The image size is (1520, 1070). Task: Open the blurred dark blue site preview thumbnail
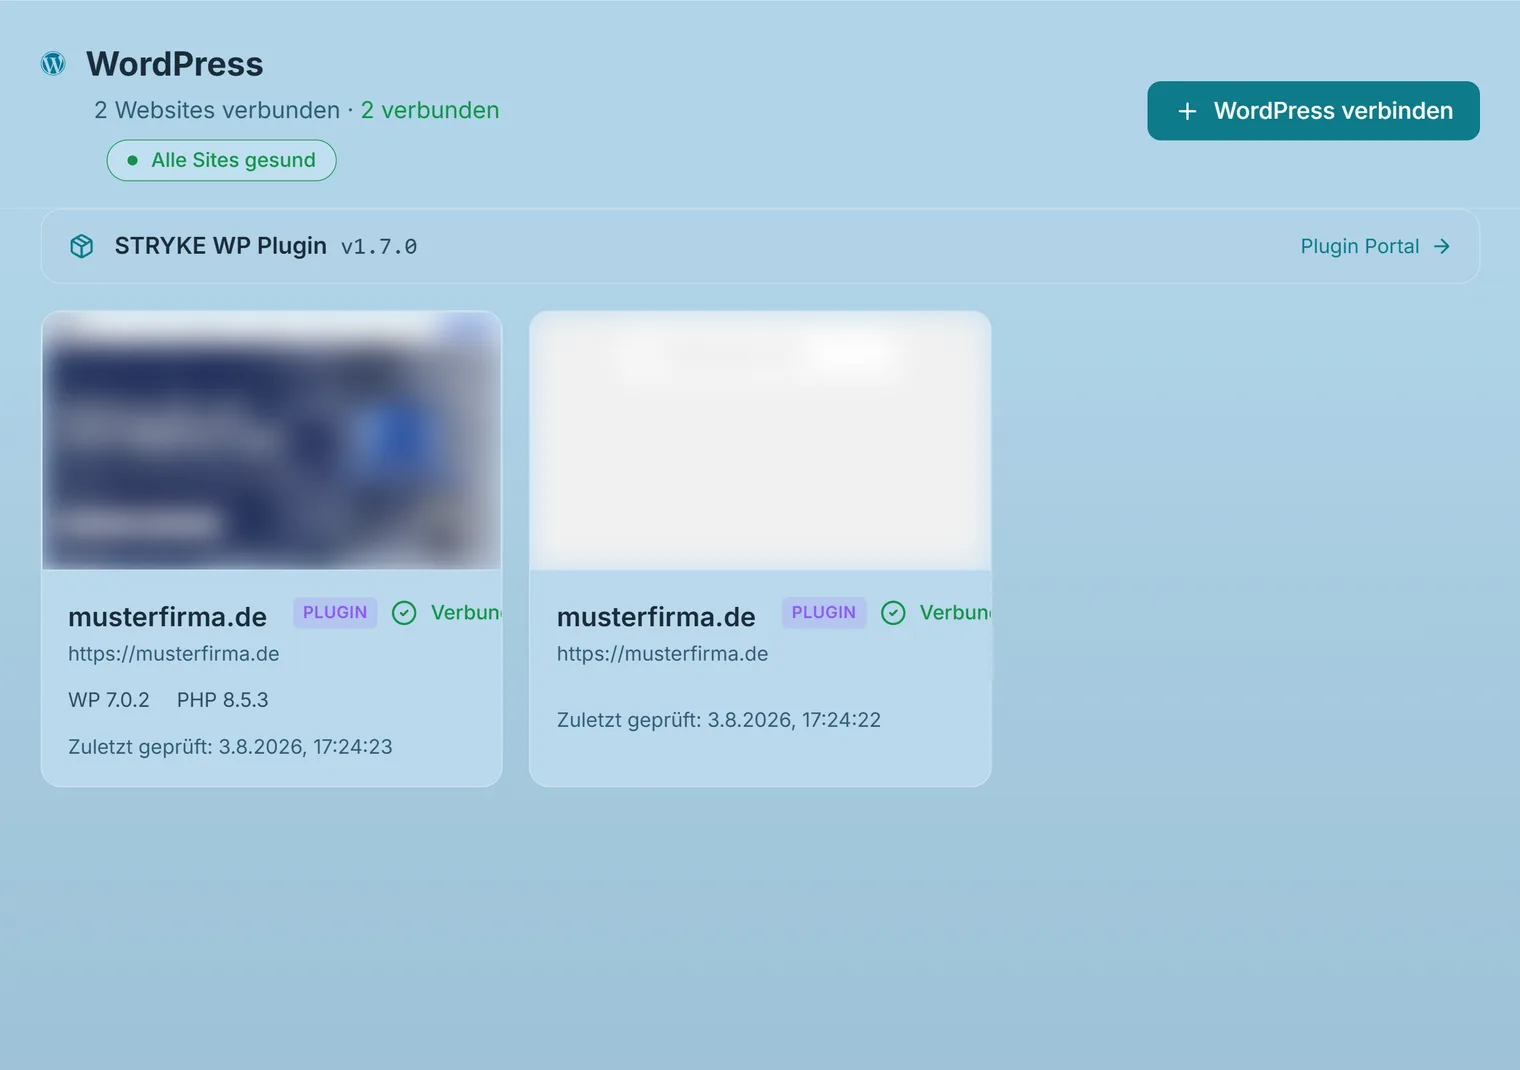tap(272, 440)
